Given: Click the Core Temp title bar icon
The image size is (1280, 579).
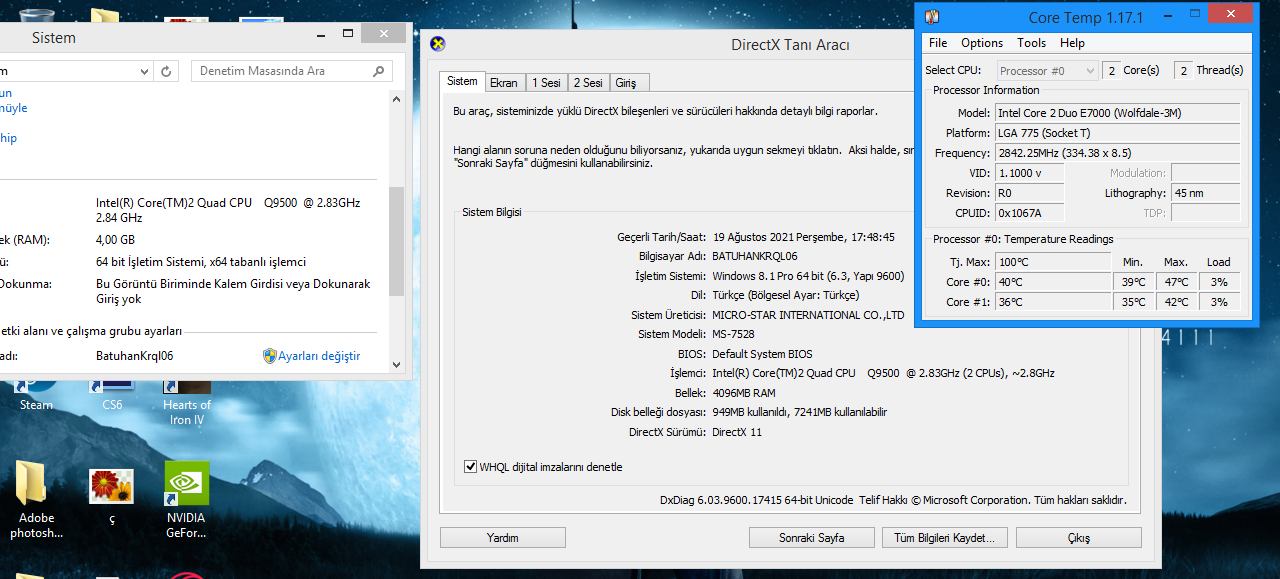Looking at the screenshot, I should point(931,17).
